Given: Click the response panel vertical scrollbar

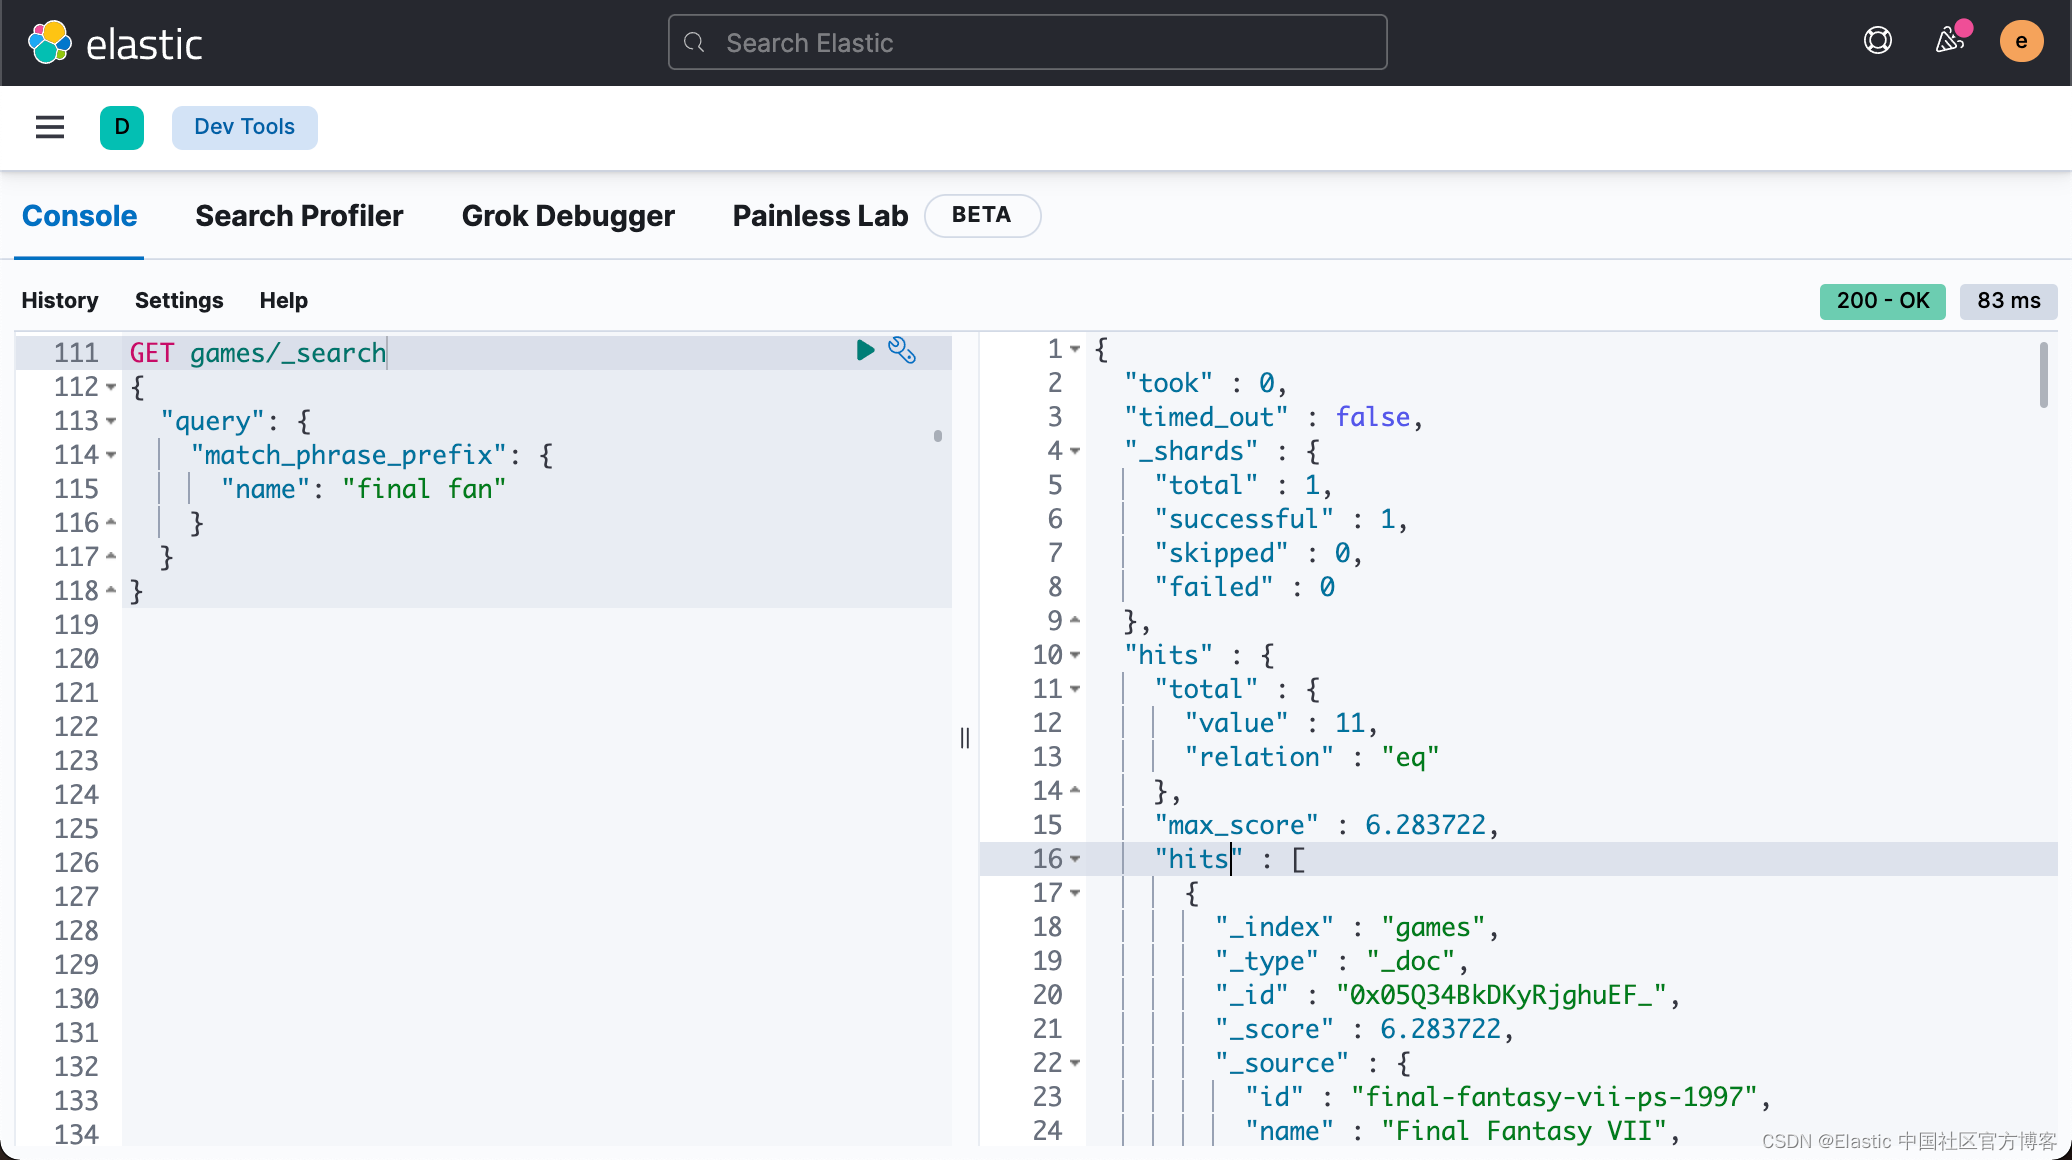Looking at the screenshot, I should 2043,376.
